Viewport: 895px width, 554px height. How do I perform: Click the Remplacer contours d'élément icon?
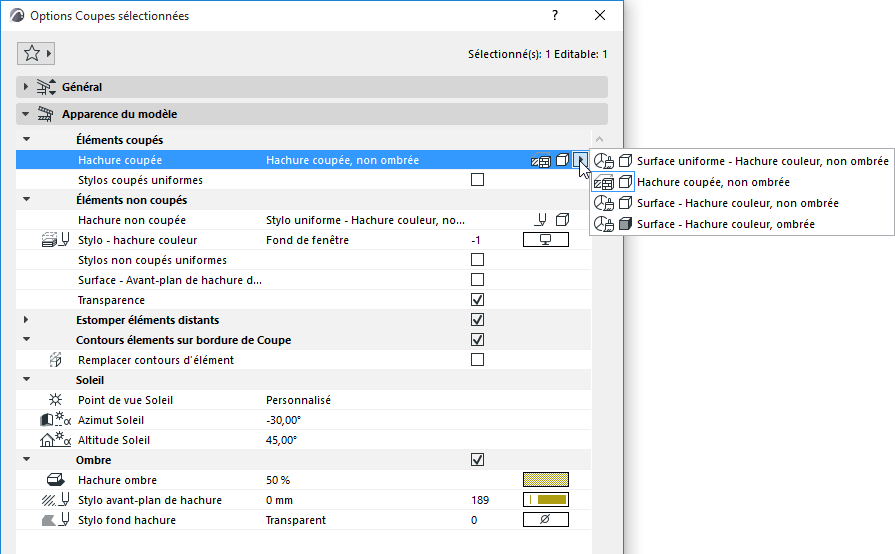click(x=55, y=359)
